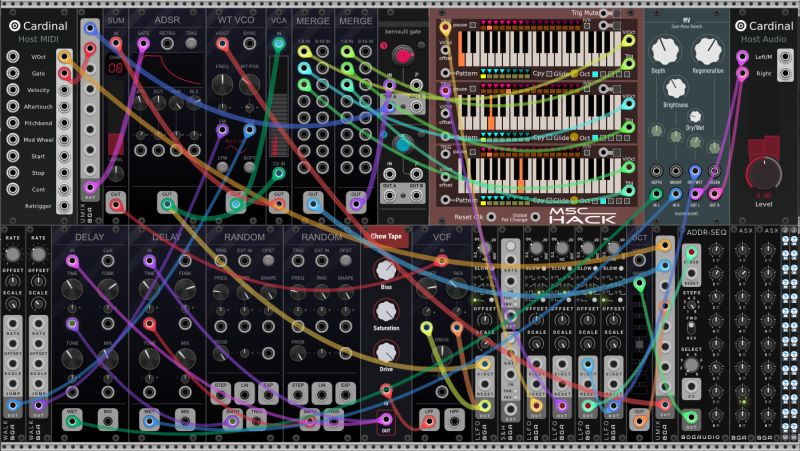The height and width of the screenshot is (451, 800).
Task: Adjust the Chow Tape Saturation knob
Action: click(386, 312)
